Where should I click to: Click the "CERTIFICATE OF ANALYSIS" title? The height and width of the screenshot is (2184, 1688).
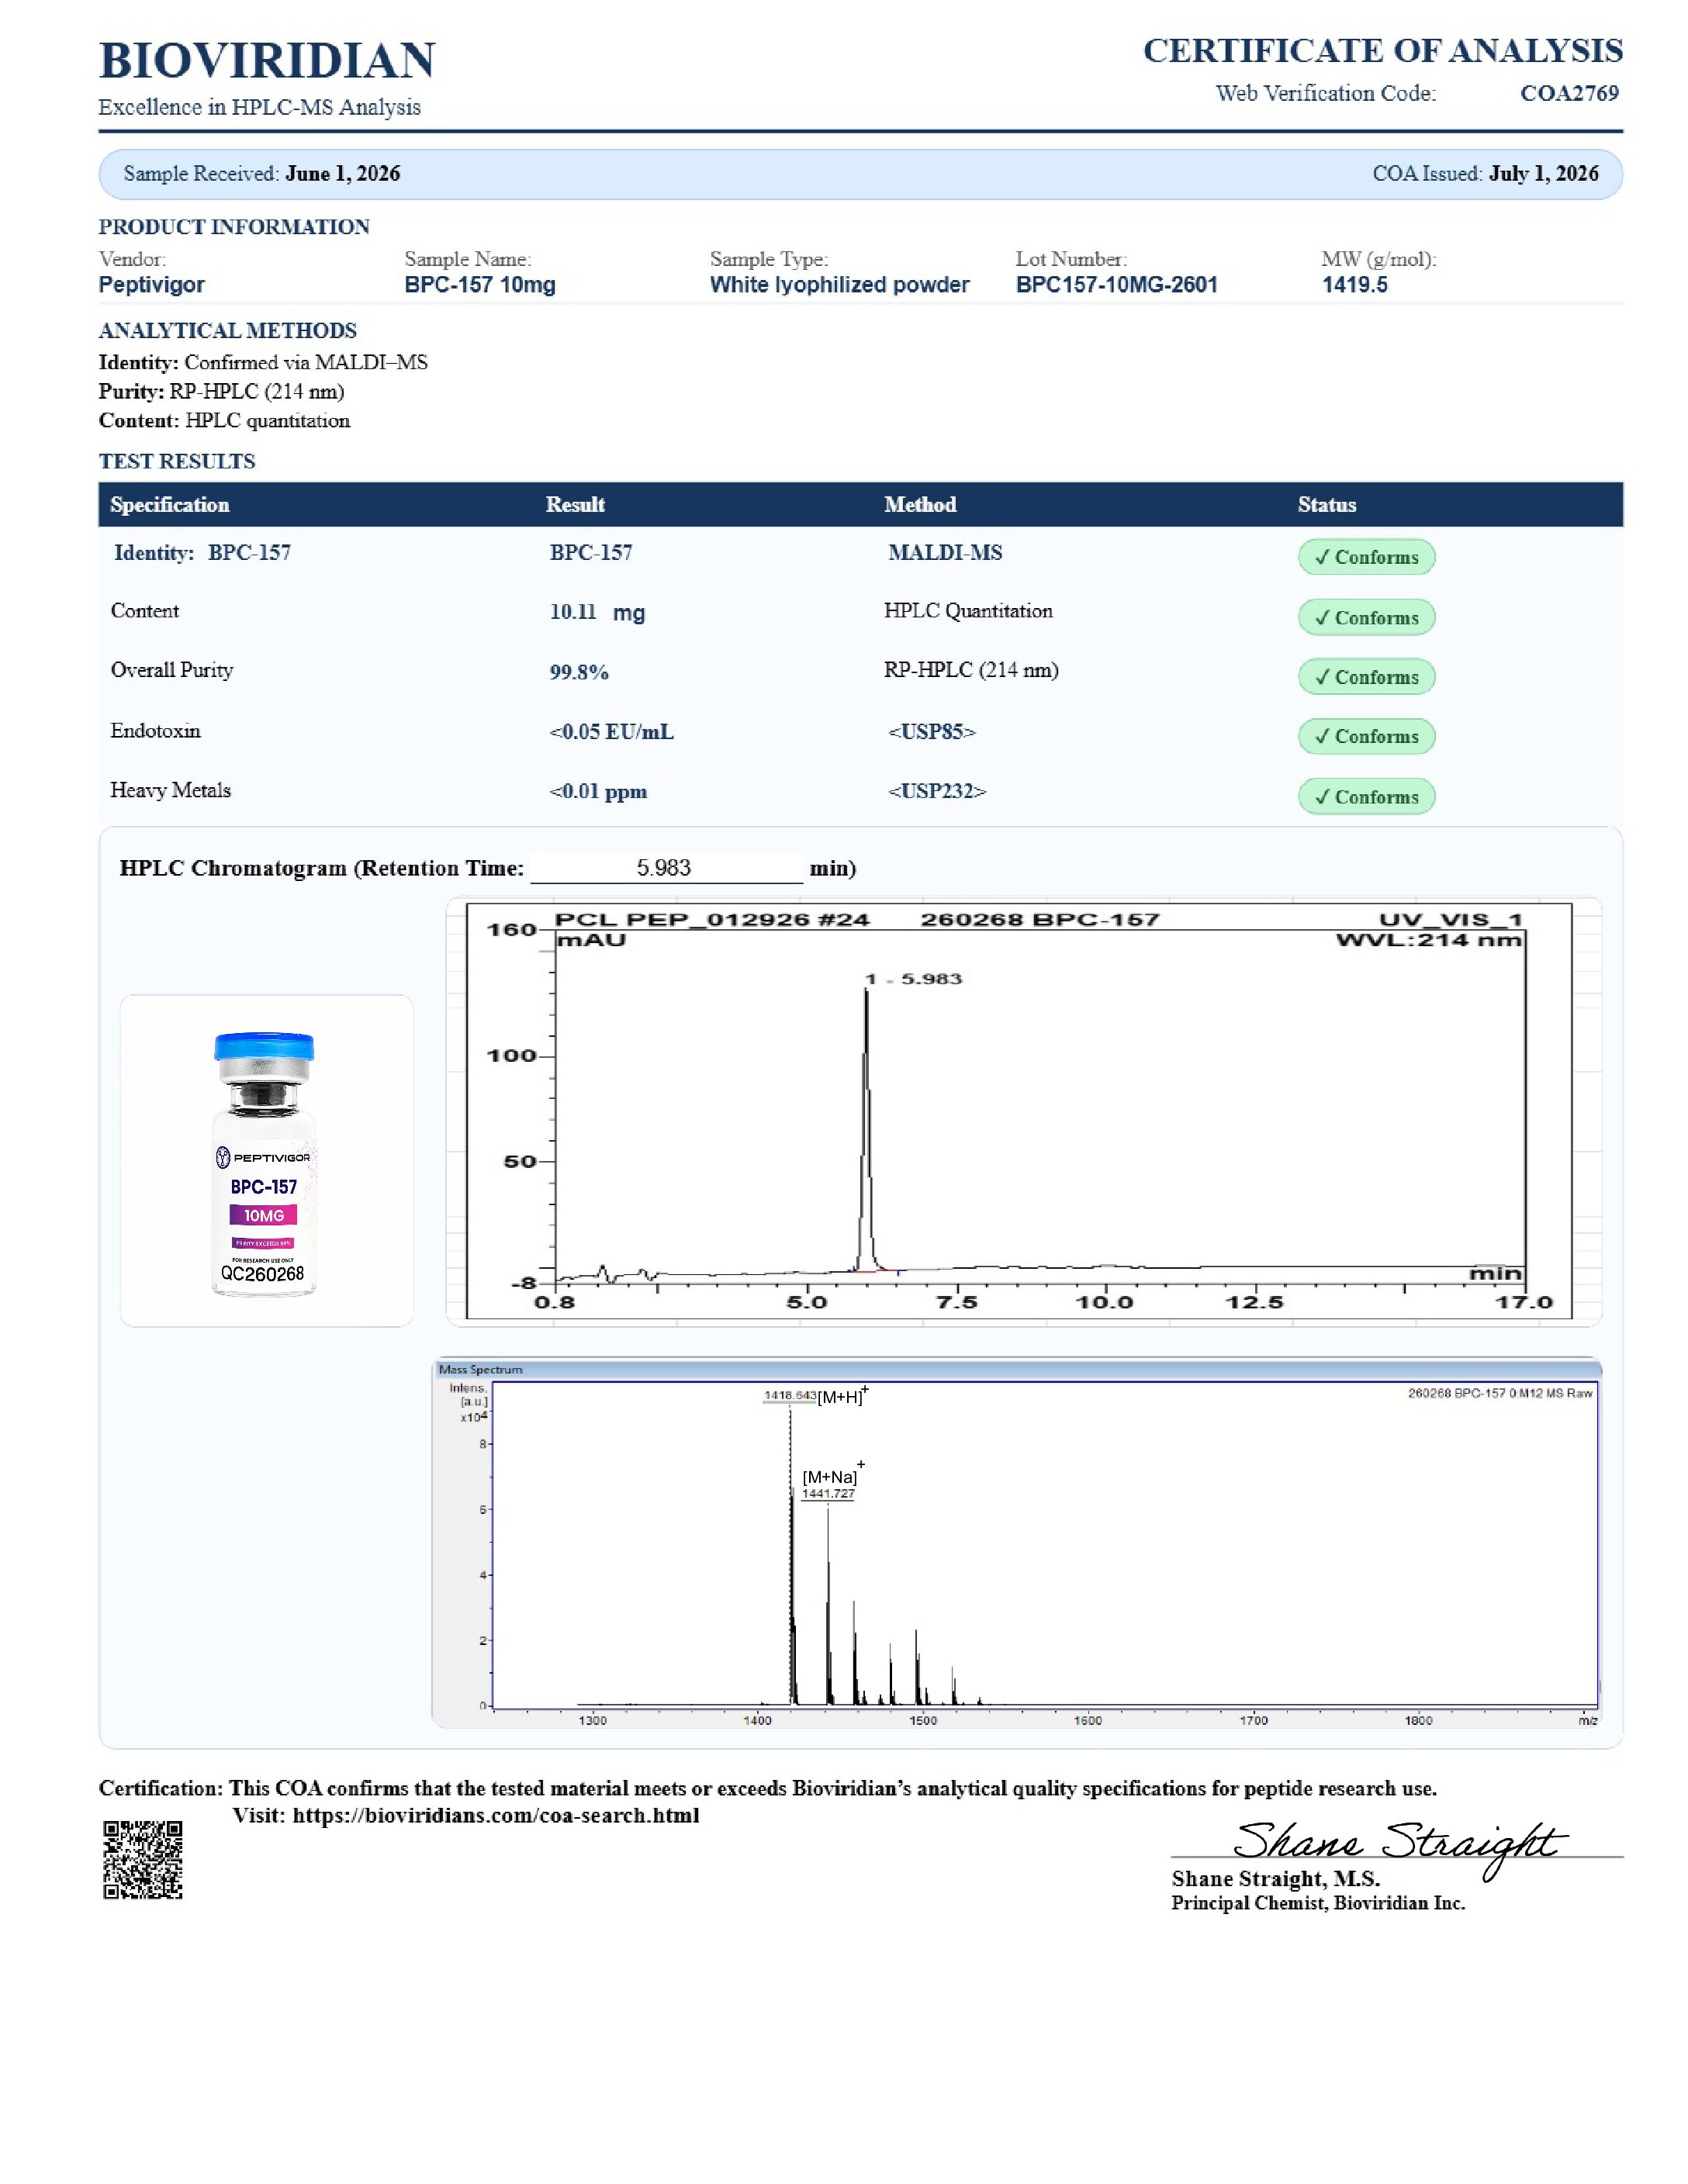click(1383, 50)
